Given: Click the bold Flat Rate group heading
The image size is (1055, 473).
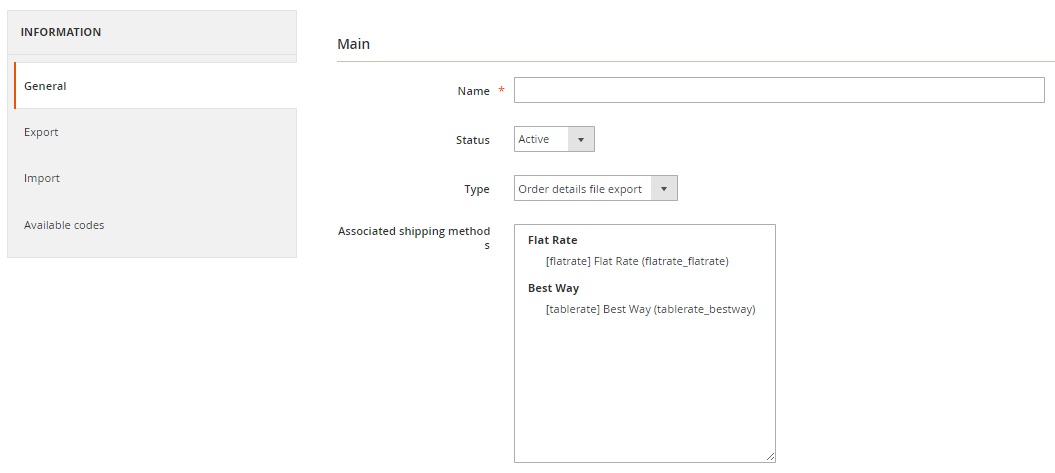Looking at the screenshot, I should point(552,240).
